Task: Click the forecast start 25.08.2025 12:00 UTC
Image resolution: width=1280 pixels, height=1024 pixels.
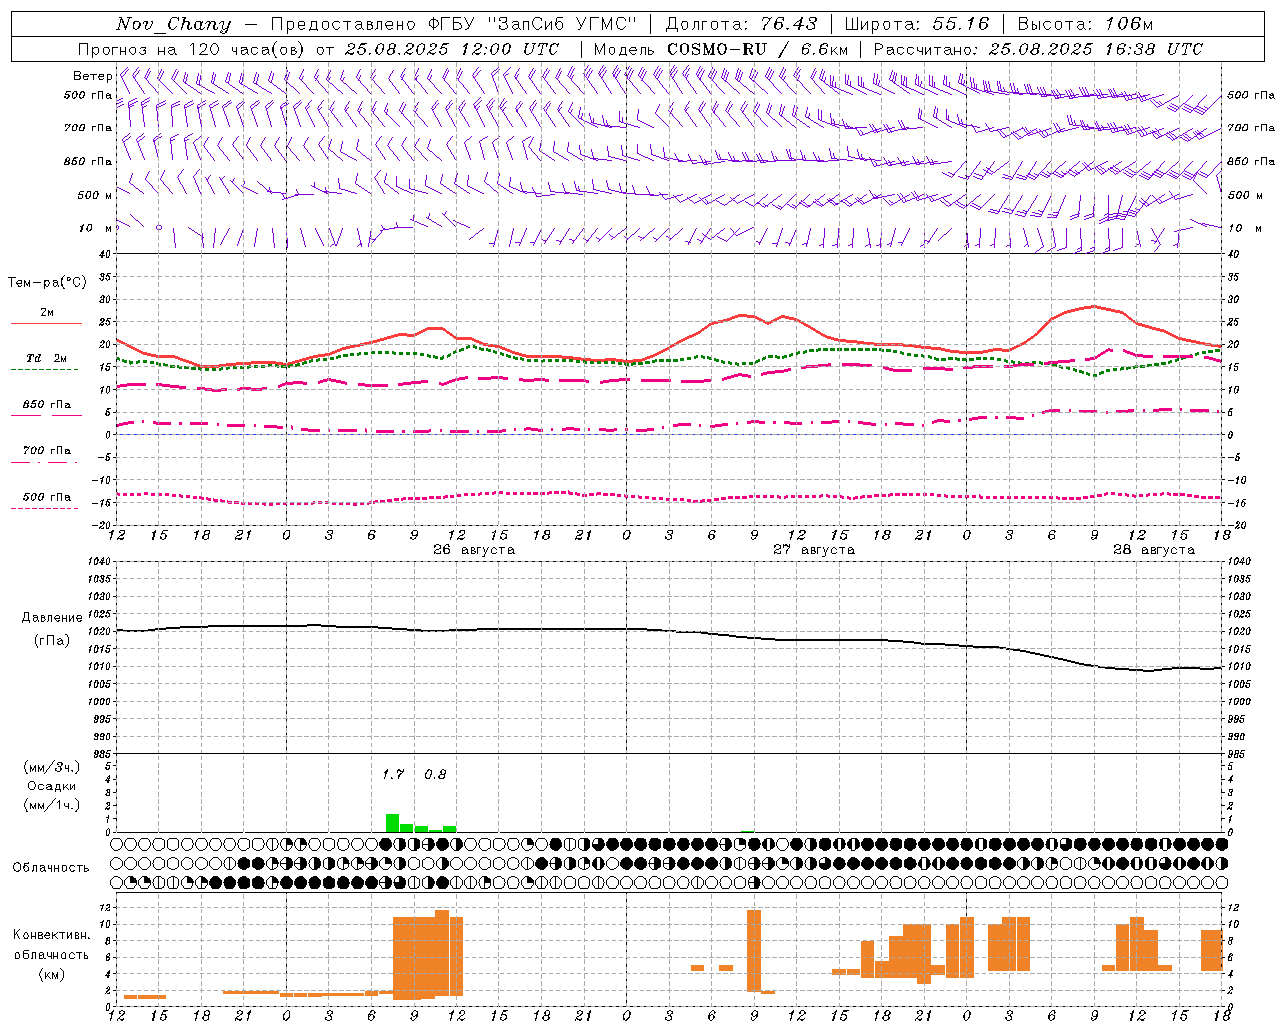Action: 452,49
